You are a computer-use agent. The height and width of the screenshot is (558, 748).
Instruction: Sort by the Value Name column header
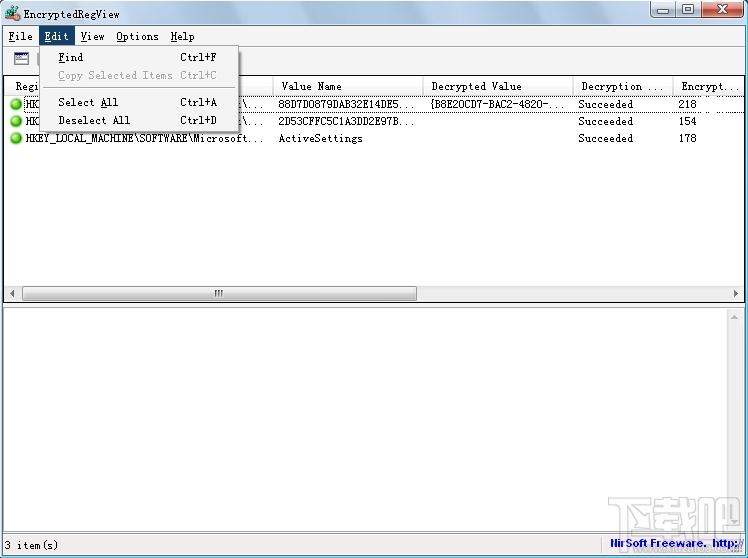coord(348,86)
